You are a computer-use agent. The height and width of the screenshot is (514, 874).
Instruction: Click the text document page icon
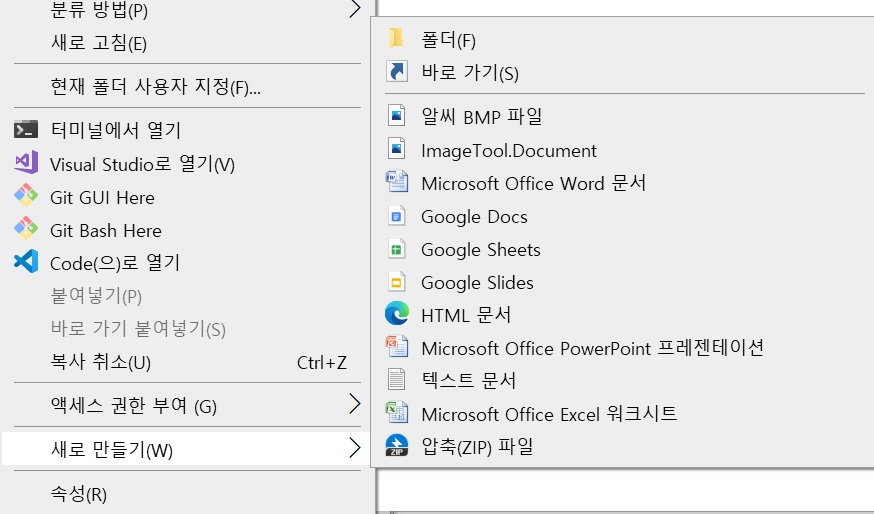coord(396,380)
